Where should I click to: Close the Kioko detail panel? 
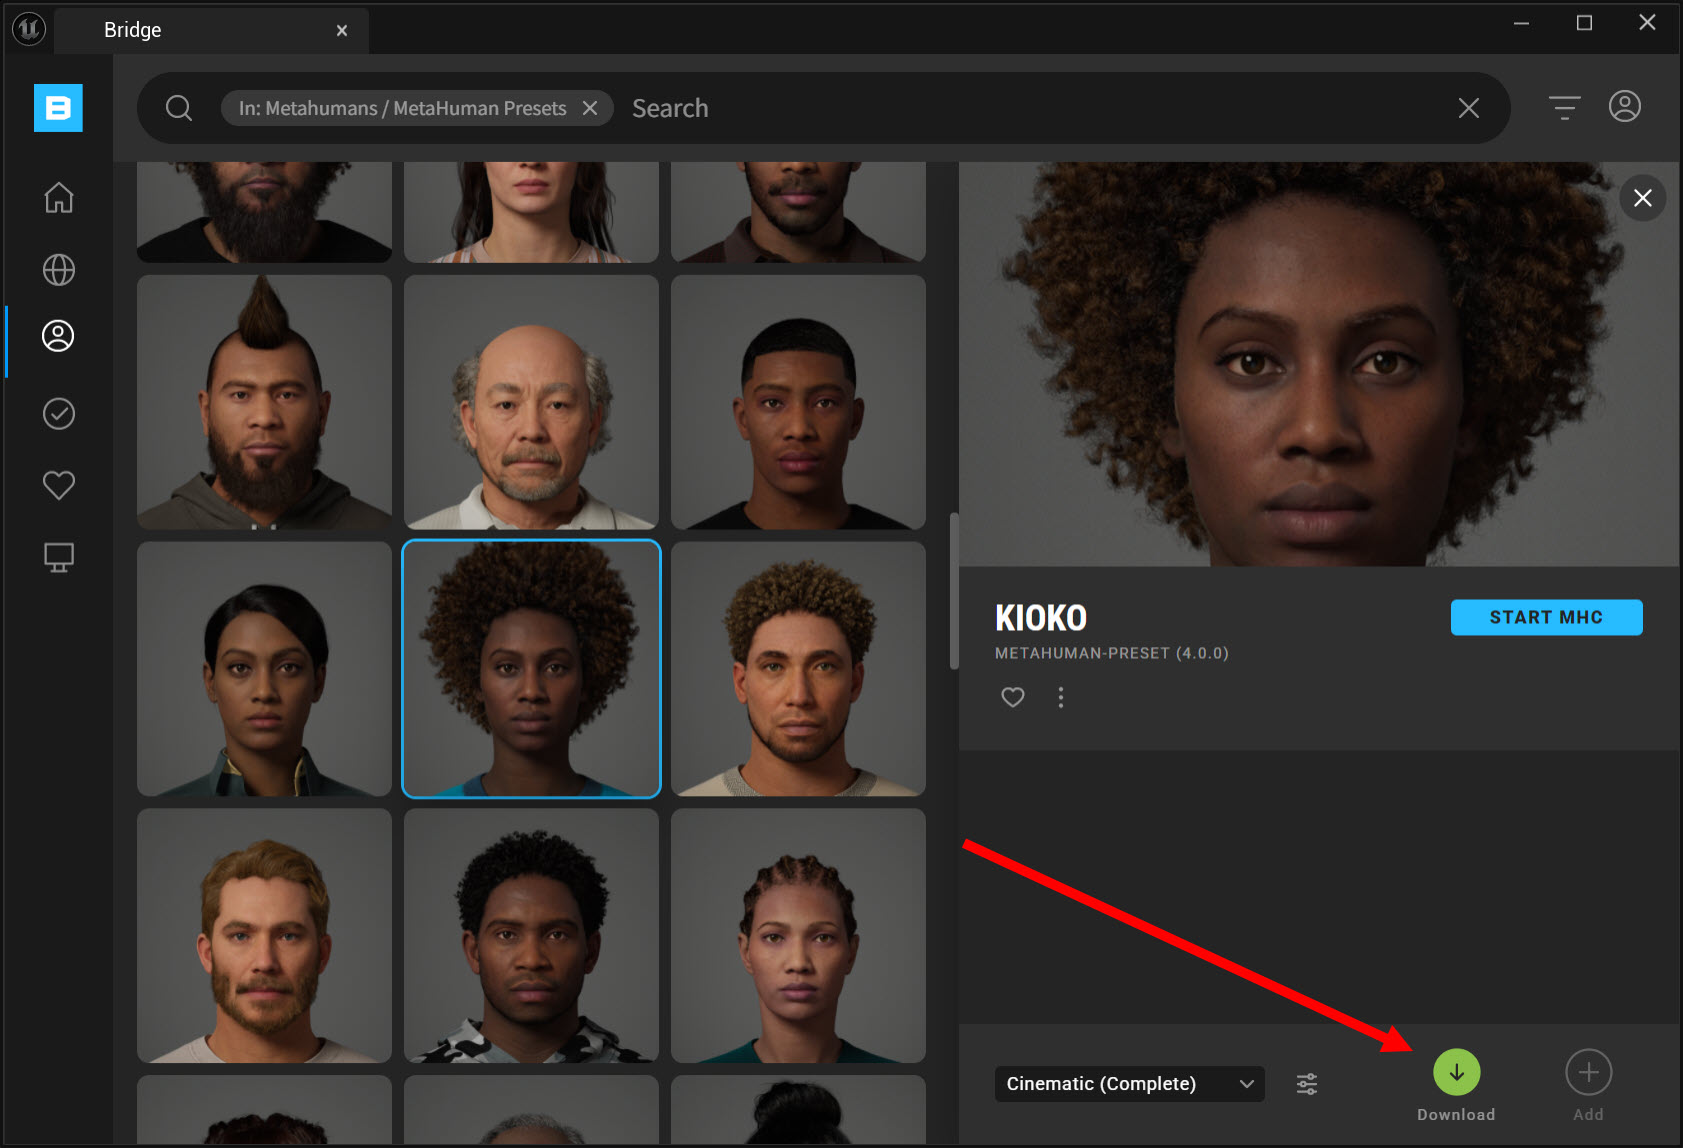pos(1643,198)
